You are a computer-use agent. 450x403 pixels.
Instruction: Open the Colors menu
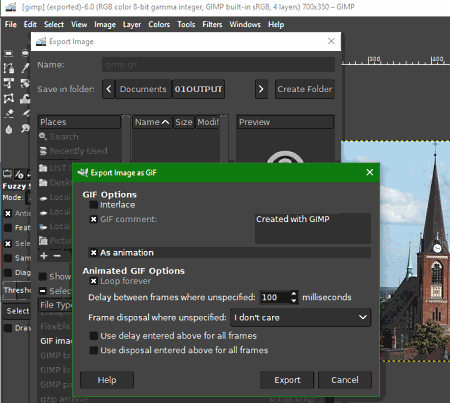(x=159, y=24)
